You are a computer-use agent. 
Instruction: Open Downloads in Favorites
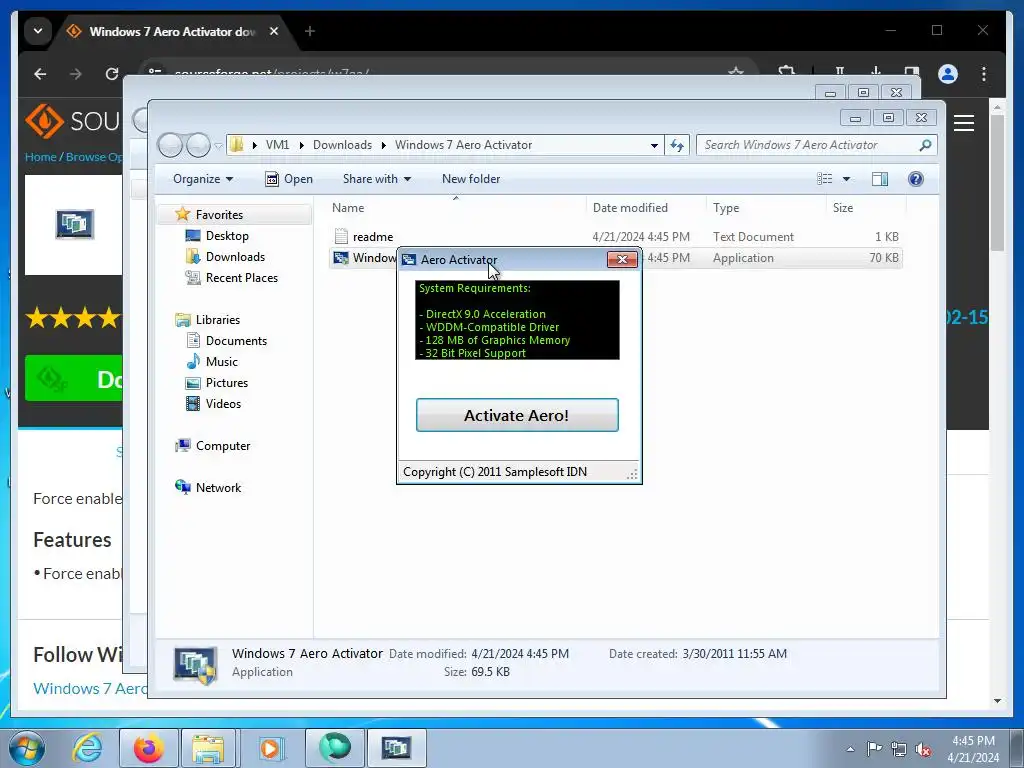235,257
